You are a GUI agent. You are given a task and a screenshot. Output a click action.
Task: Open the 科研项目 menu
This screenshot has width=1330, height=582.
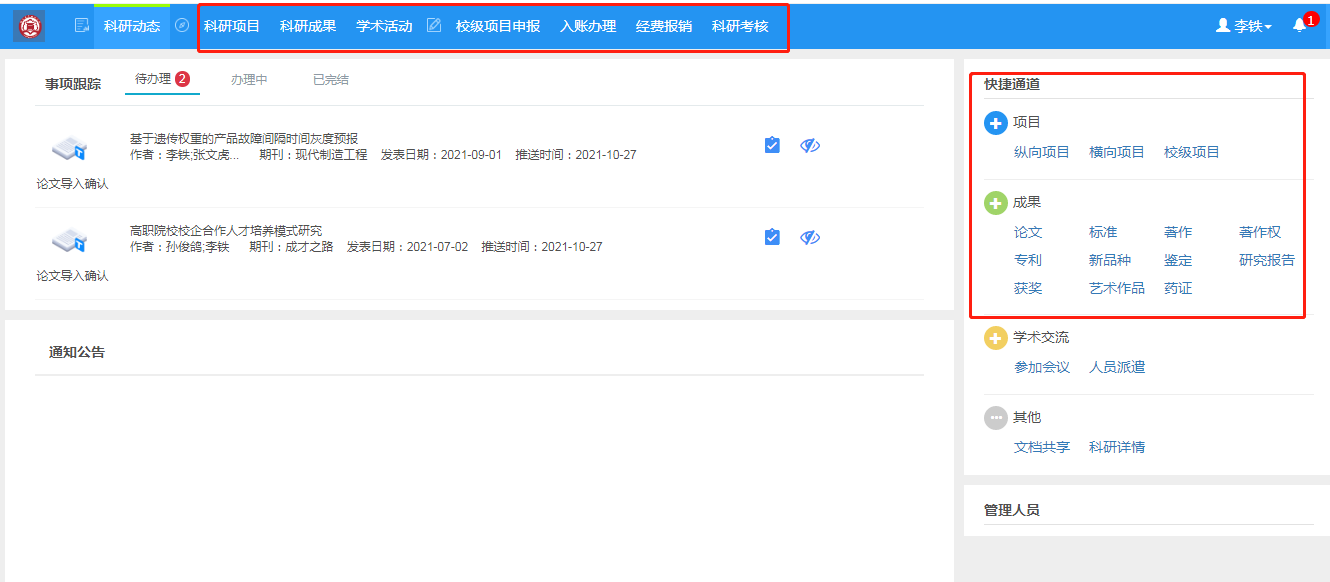tap(232, 26)
